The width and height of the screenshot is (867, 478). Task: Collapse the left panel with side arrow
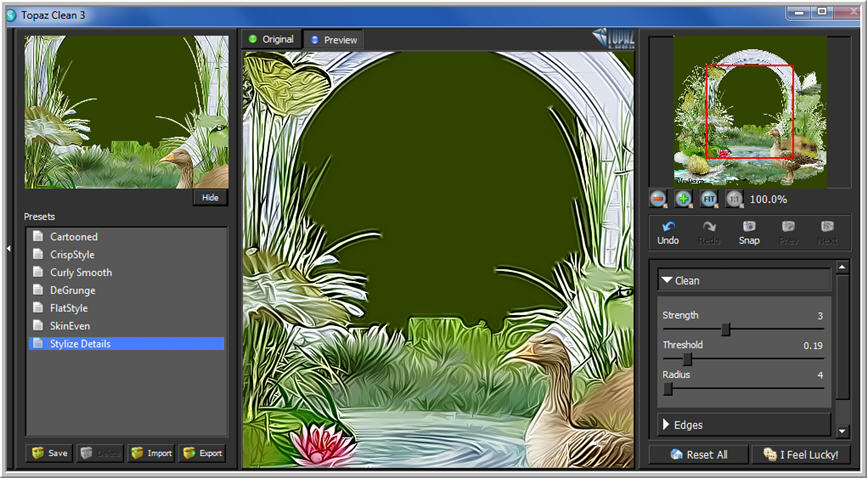[8, 249]
